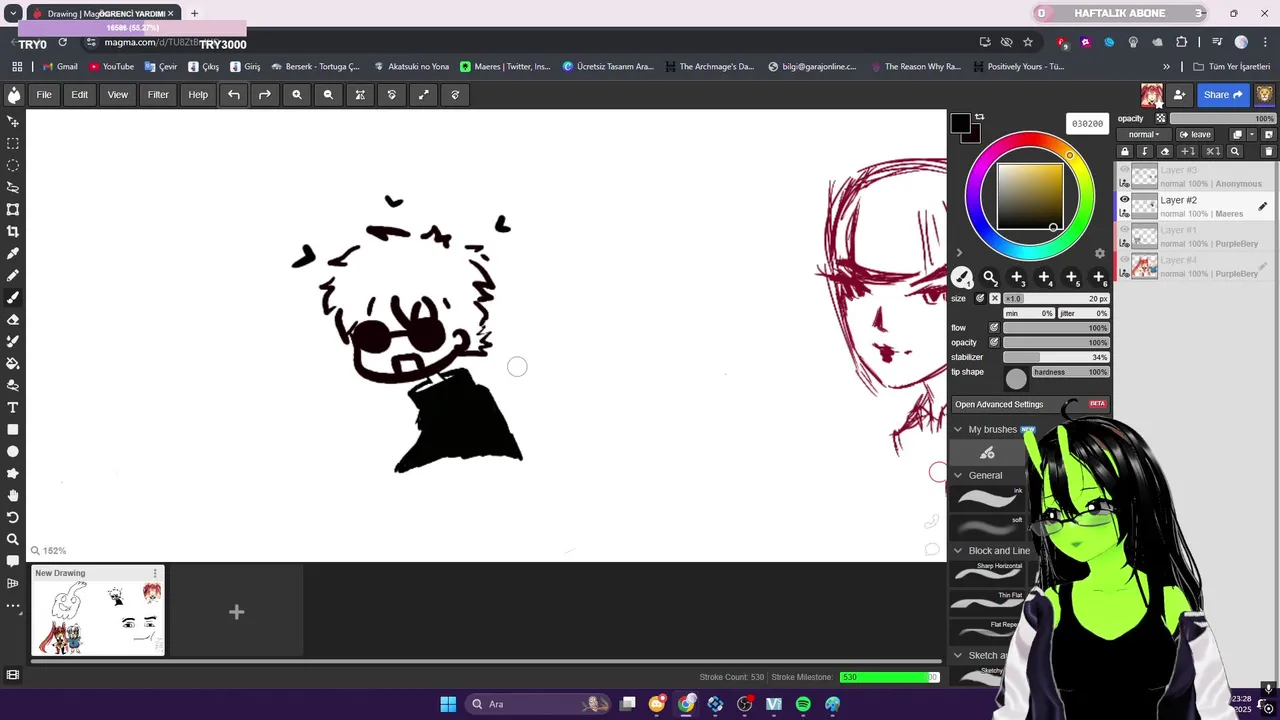Select brush slot 2 magnifier preset
The width and height of the screenshot is (1280, 720).
pos(989,277)
